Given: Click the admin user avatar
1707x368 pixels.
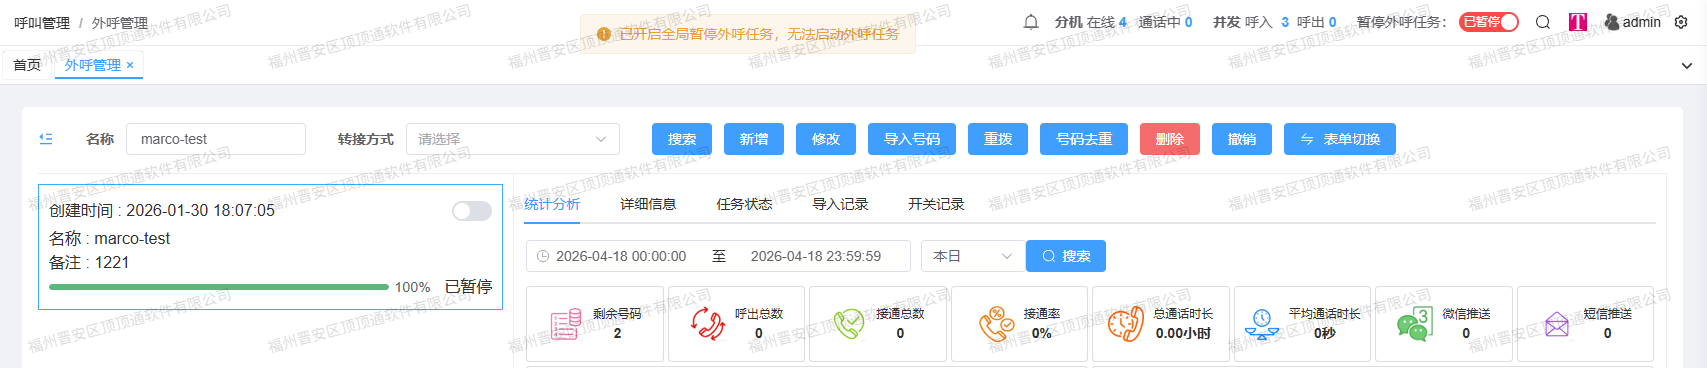Looking at the screenshot, I should [x=1612, y=22].
